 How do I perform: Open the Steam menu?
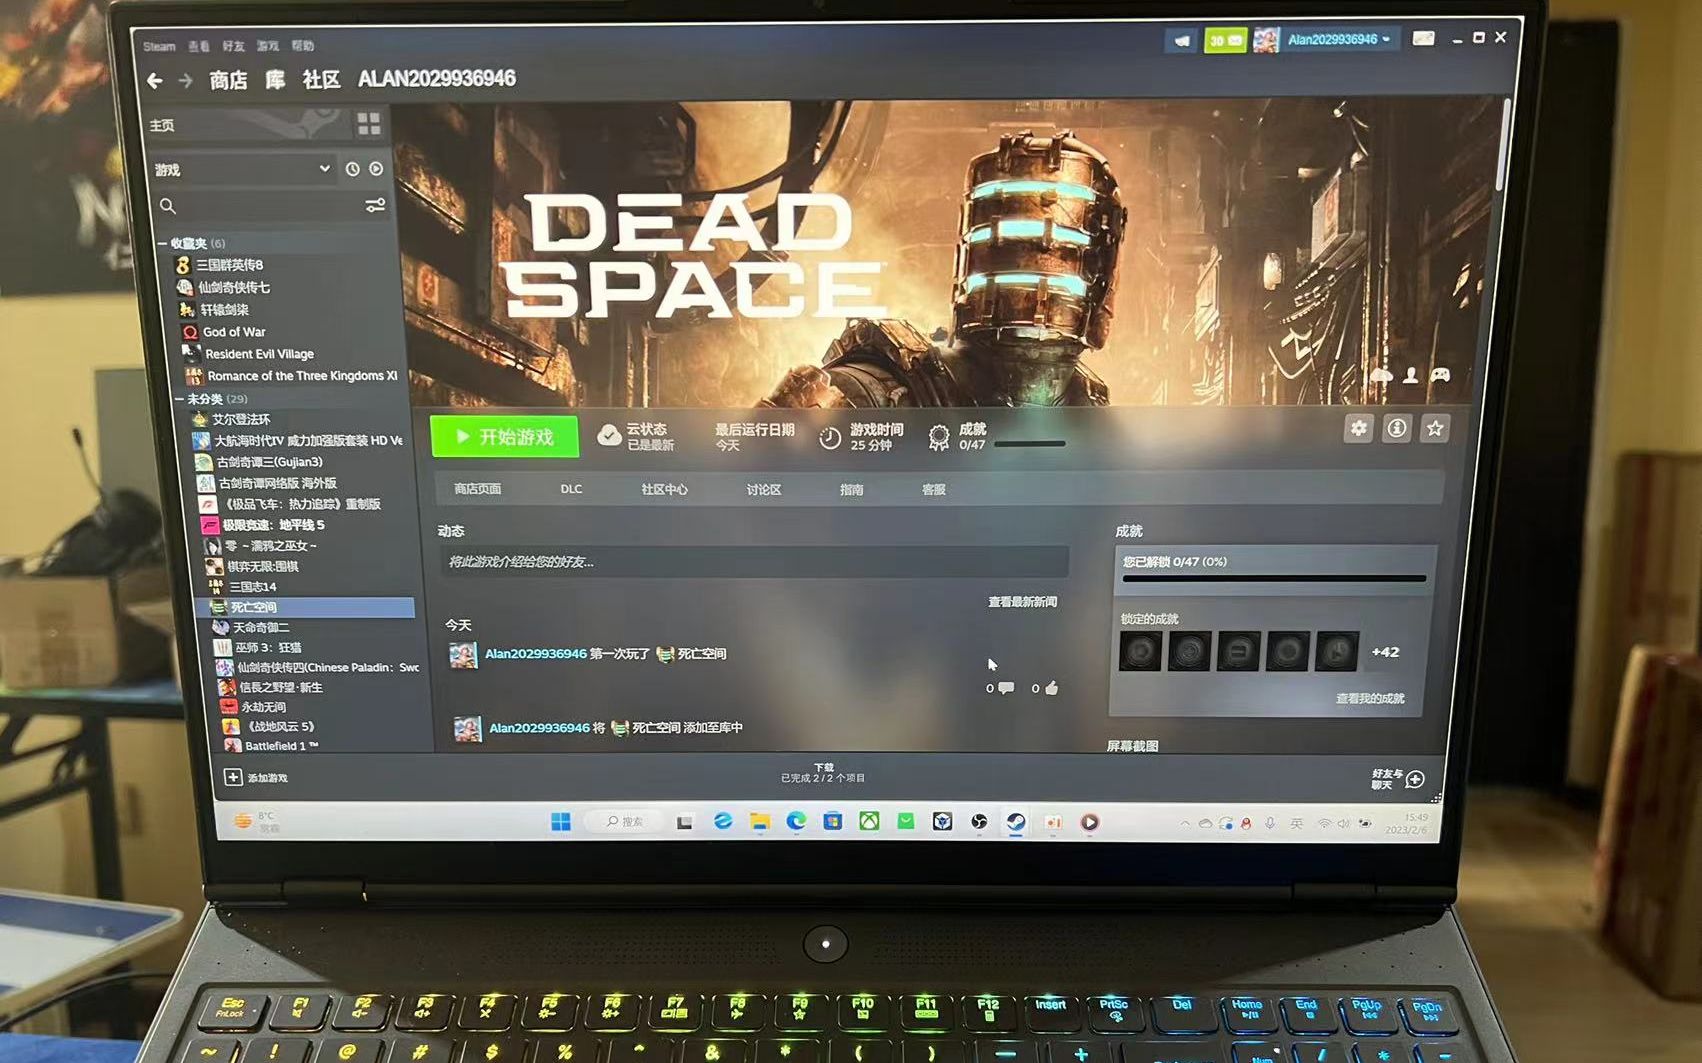[159, 46]
